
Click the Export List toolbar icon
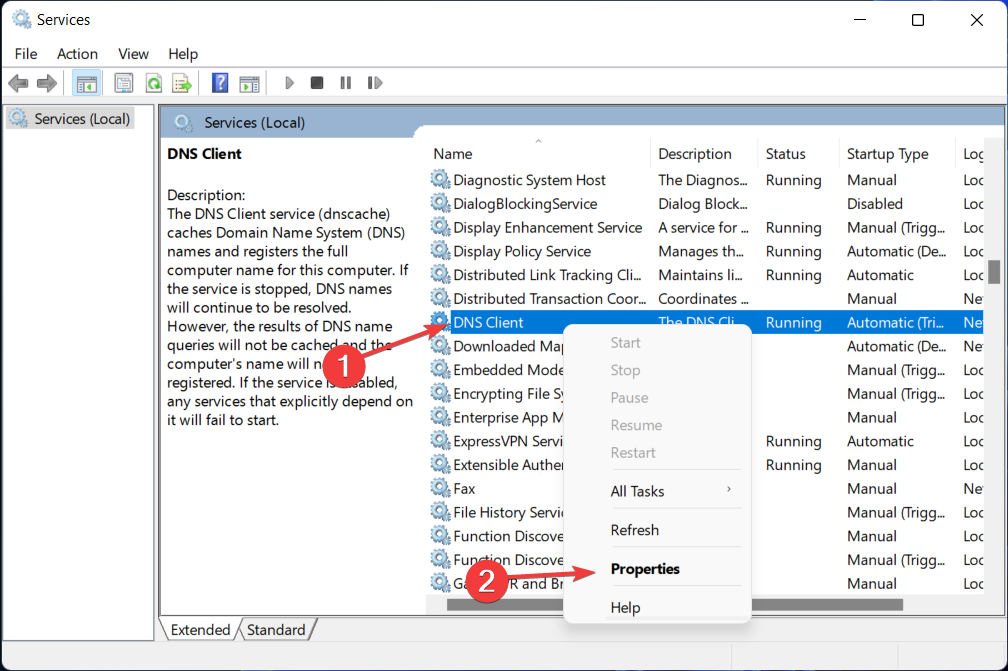point(181,83)
